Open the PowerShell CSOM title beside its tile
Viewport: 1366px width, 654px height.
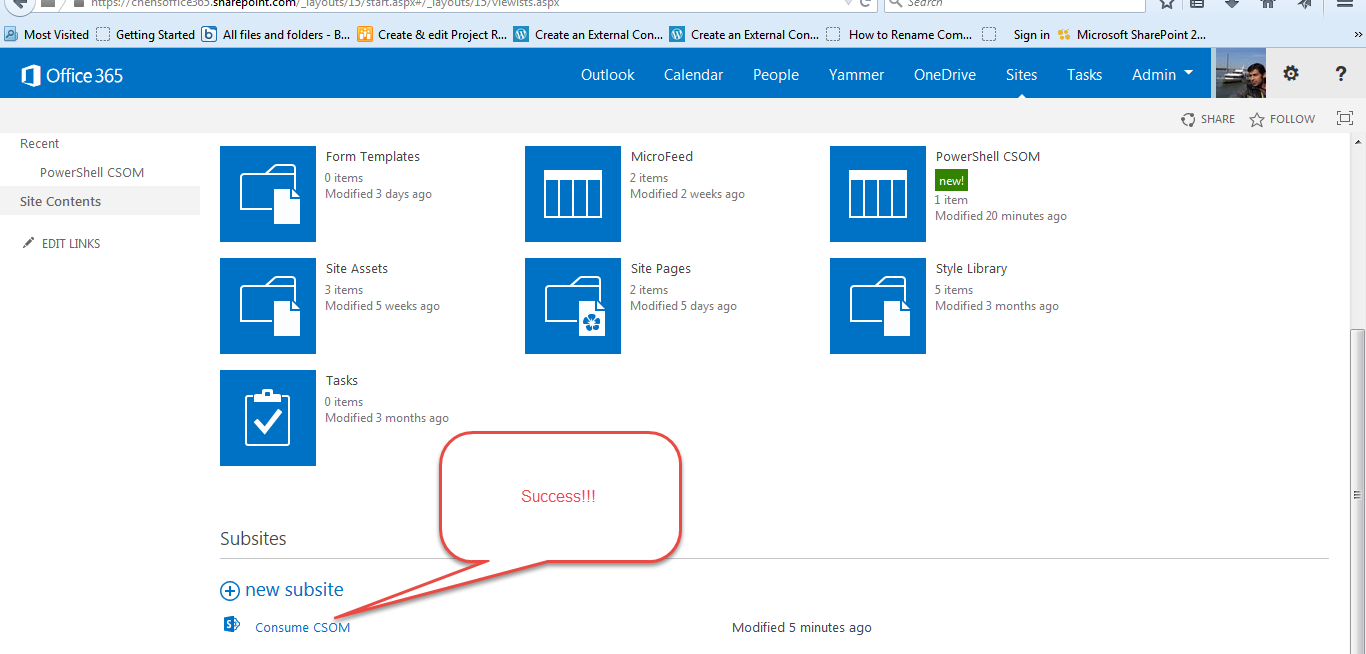pyautogui.click(x=988, y=157)
